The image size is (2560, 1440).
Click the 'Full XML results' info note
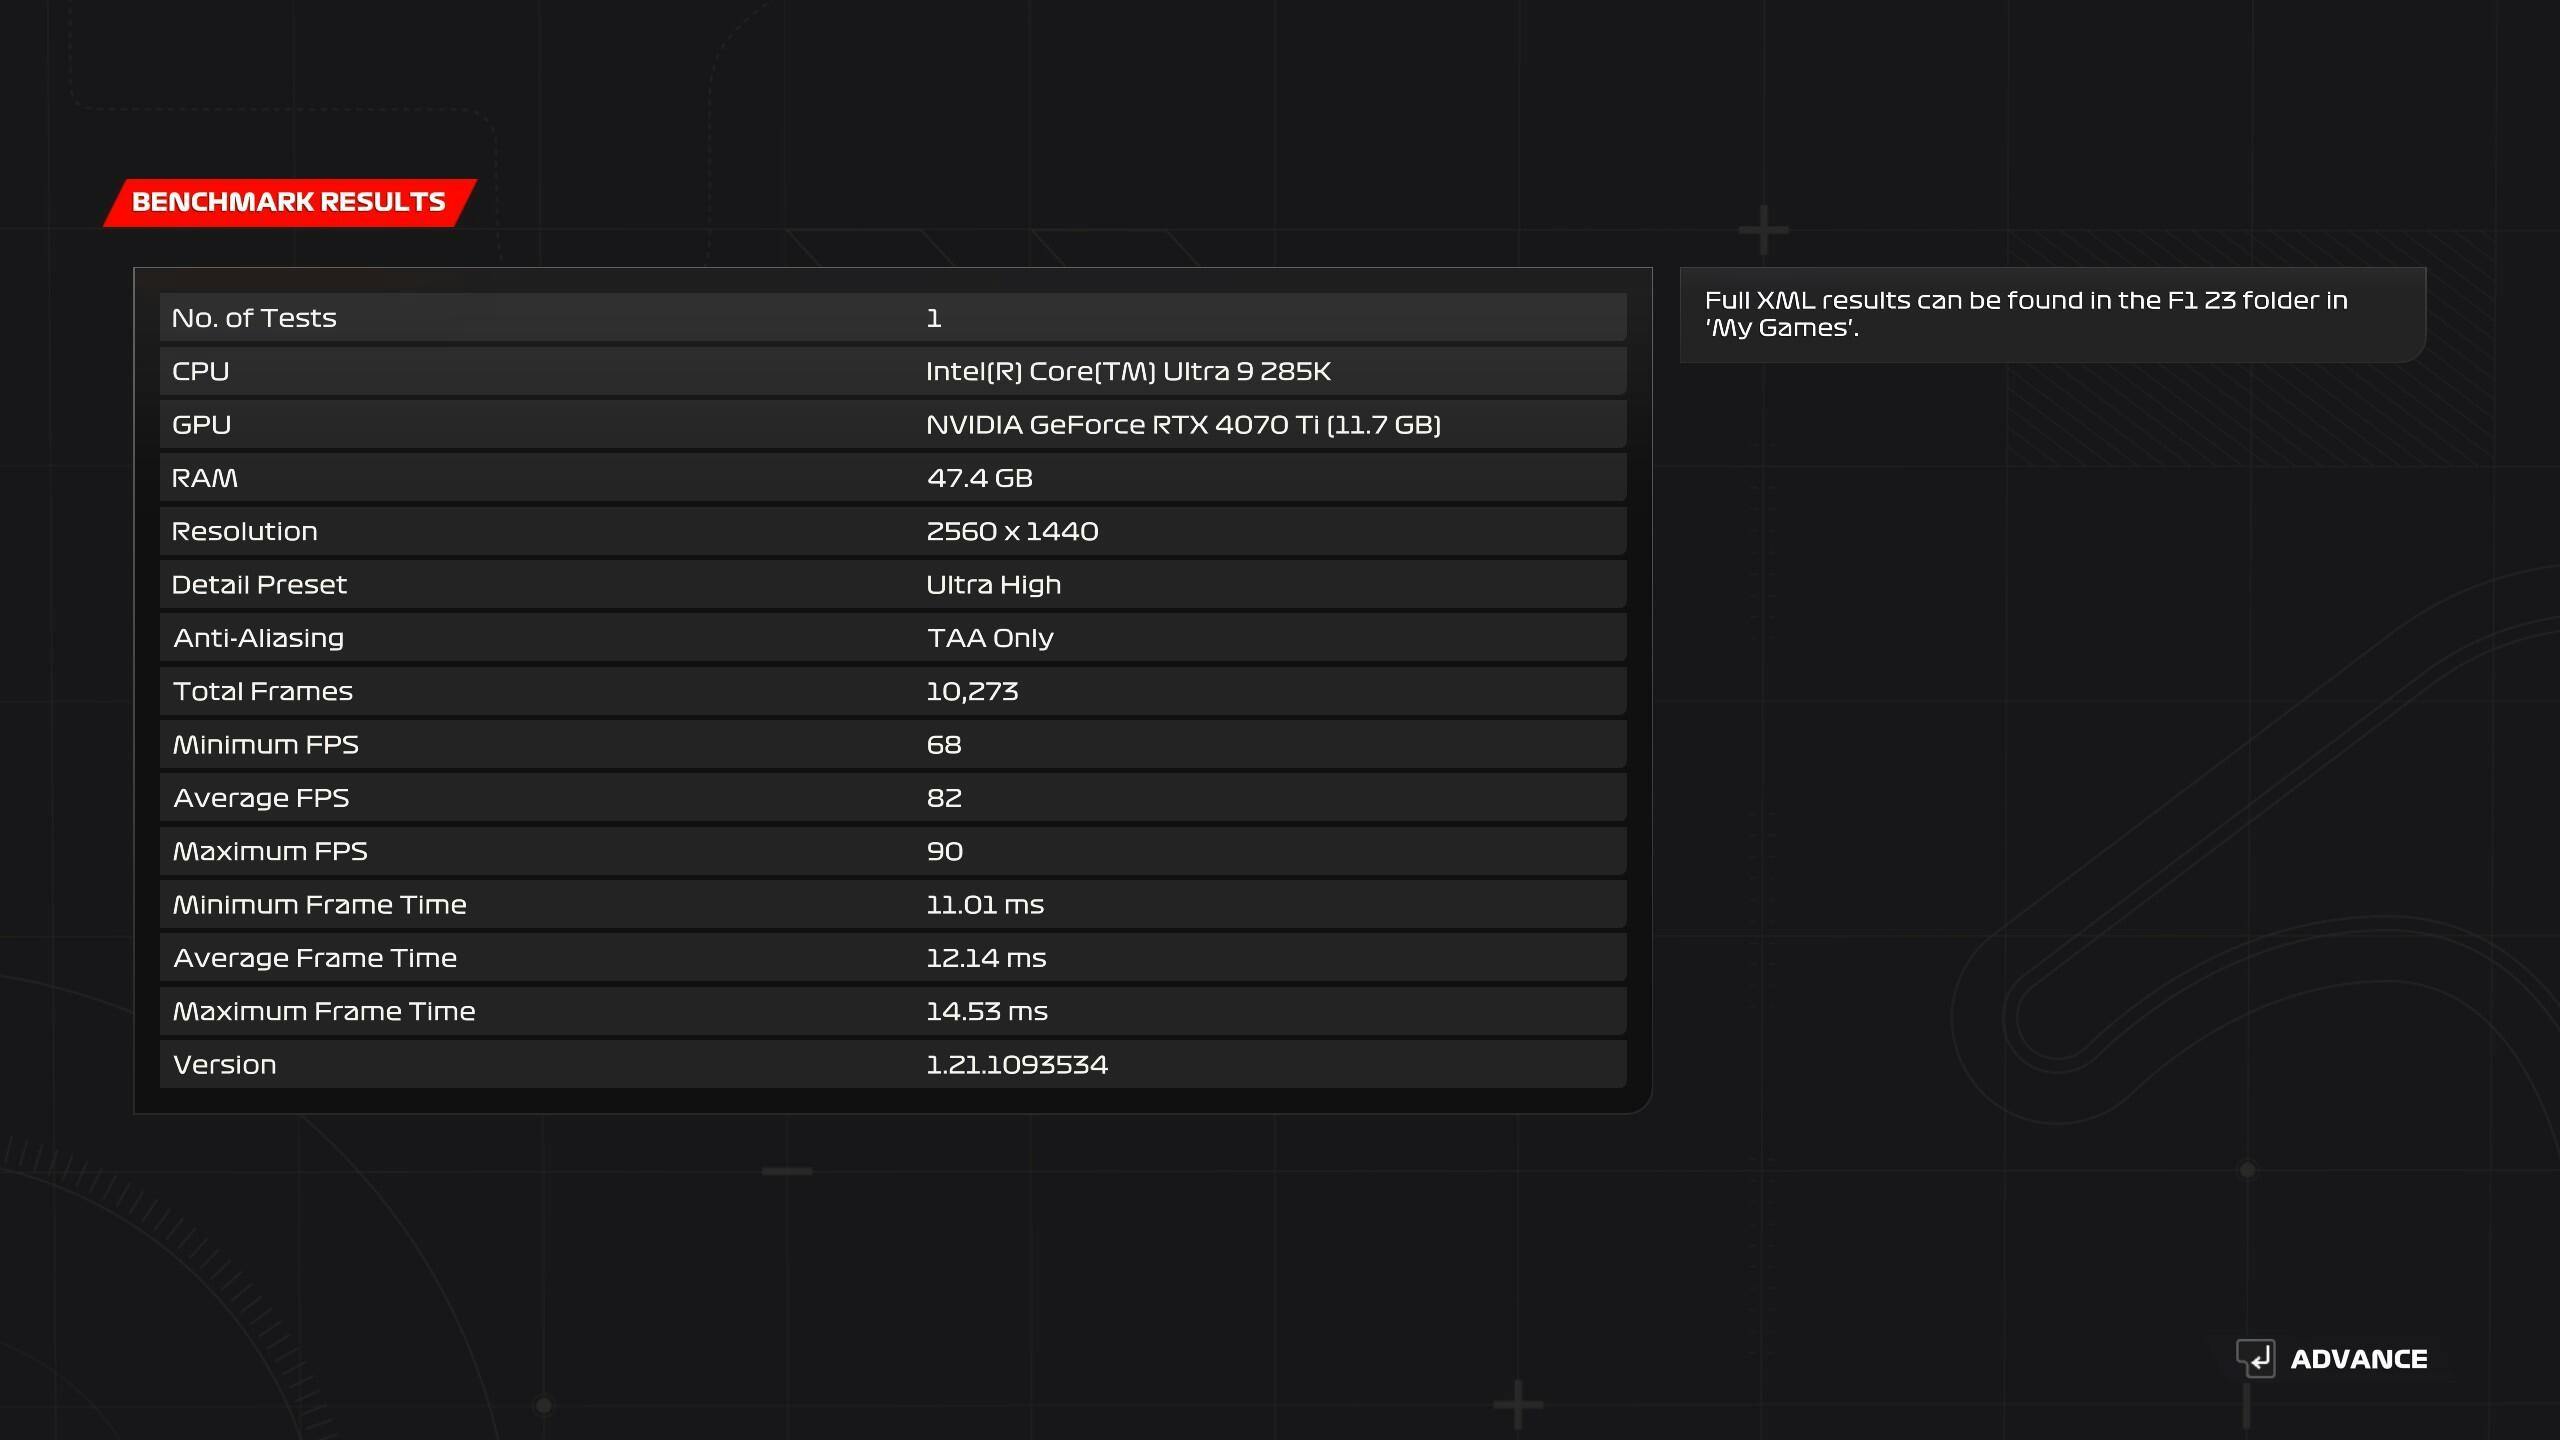tap(2052, 314)
